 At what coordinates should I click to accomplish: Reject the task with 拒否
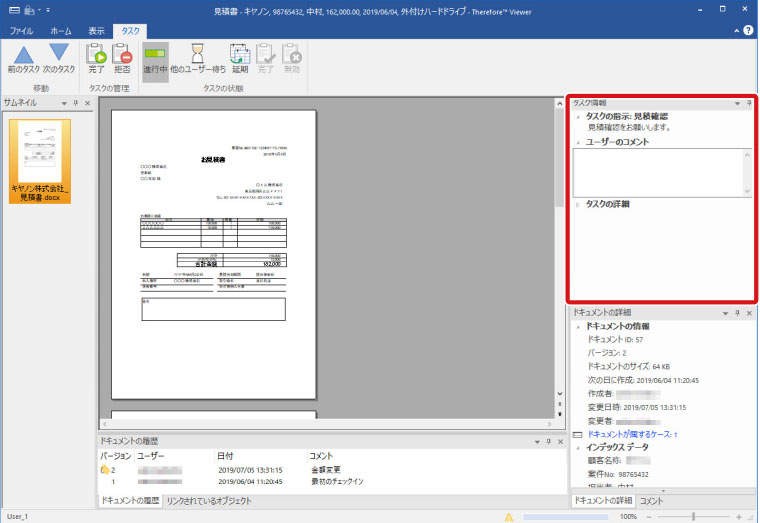point(122,59)
